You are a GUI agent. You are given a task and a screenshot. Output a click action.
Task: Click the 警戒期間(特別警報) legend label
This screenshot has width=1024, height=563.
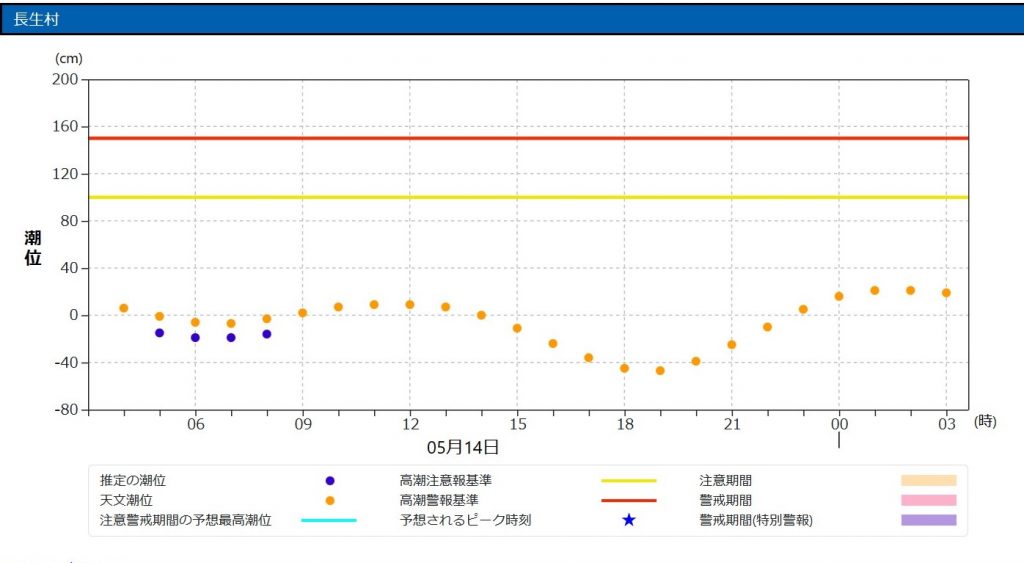(756, 521)
